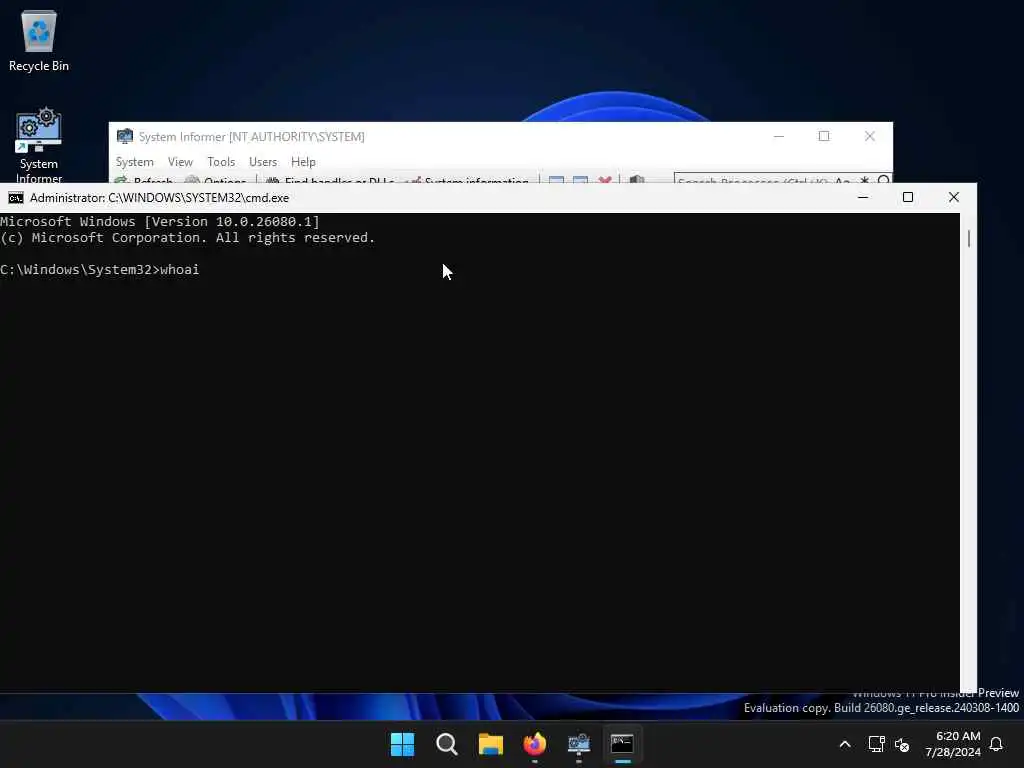The width and height of the screenshot is (1024, 768).
Task: Select the System Informer desktop shortcut
Action: click(39, 145)
